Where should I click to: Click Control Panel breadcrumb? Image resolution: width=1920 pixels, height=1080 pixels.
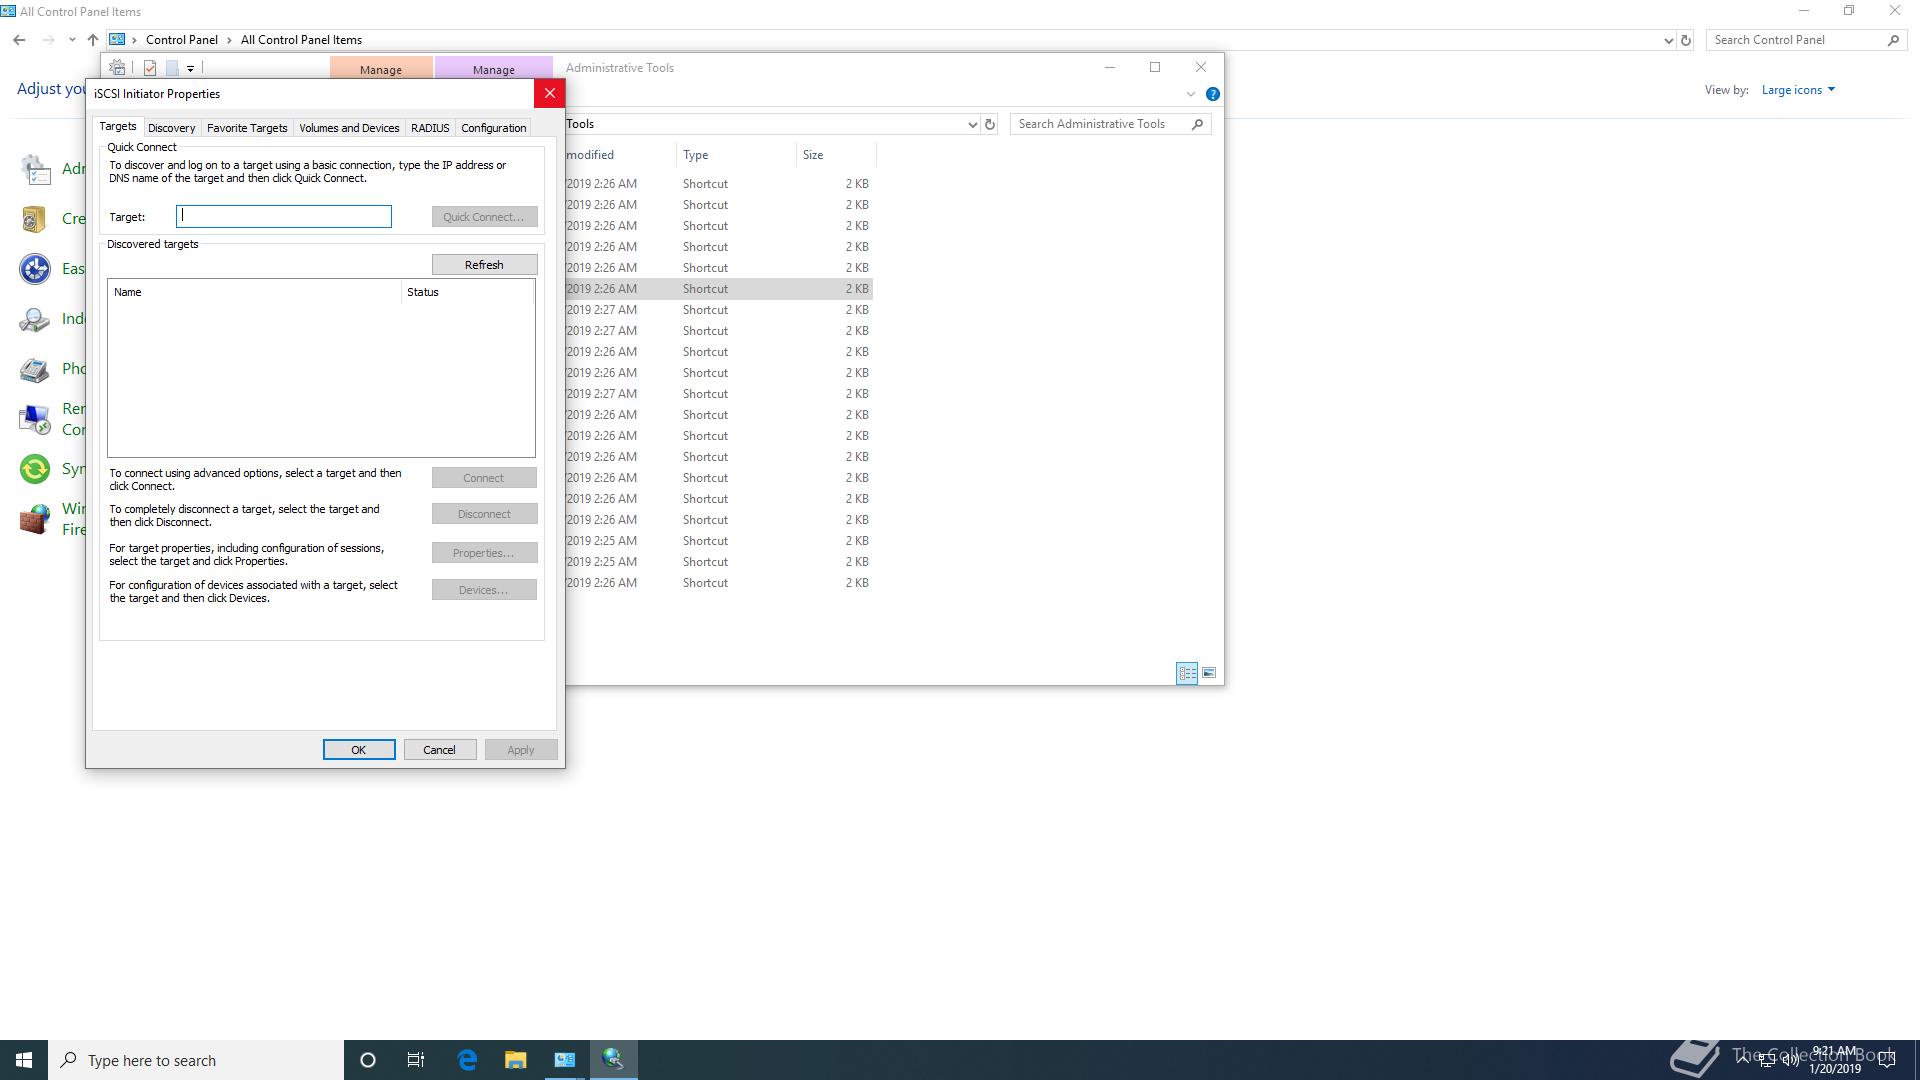tap(181, 40)
